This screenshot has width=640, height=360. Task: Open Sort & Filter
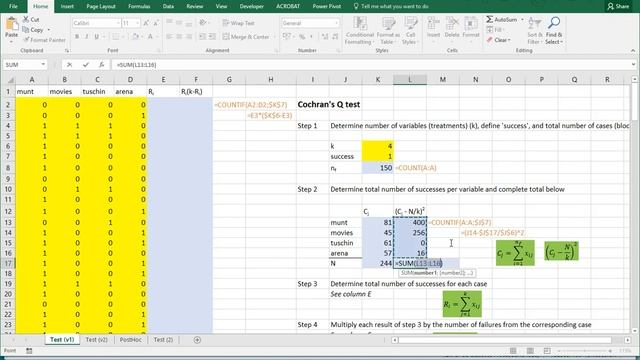(534, 31)
